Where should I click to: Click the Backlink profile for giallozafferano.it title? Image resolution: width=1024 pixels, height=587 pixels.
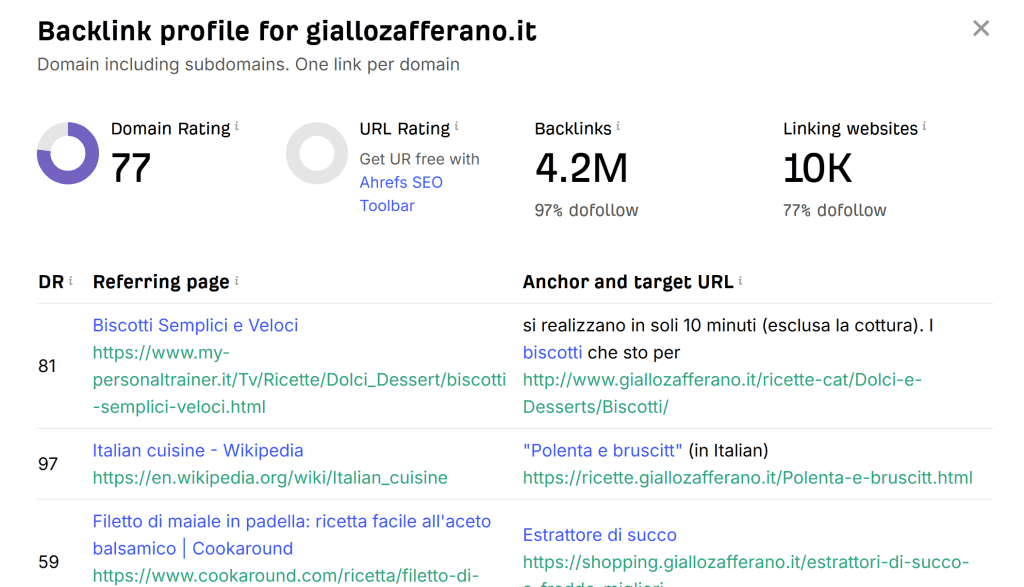coord(287,31)
